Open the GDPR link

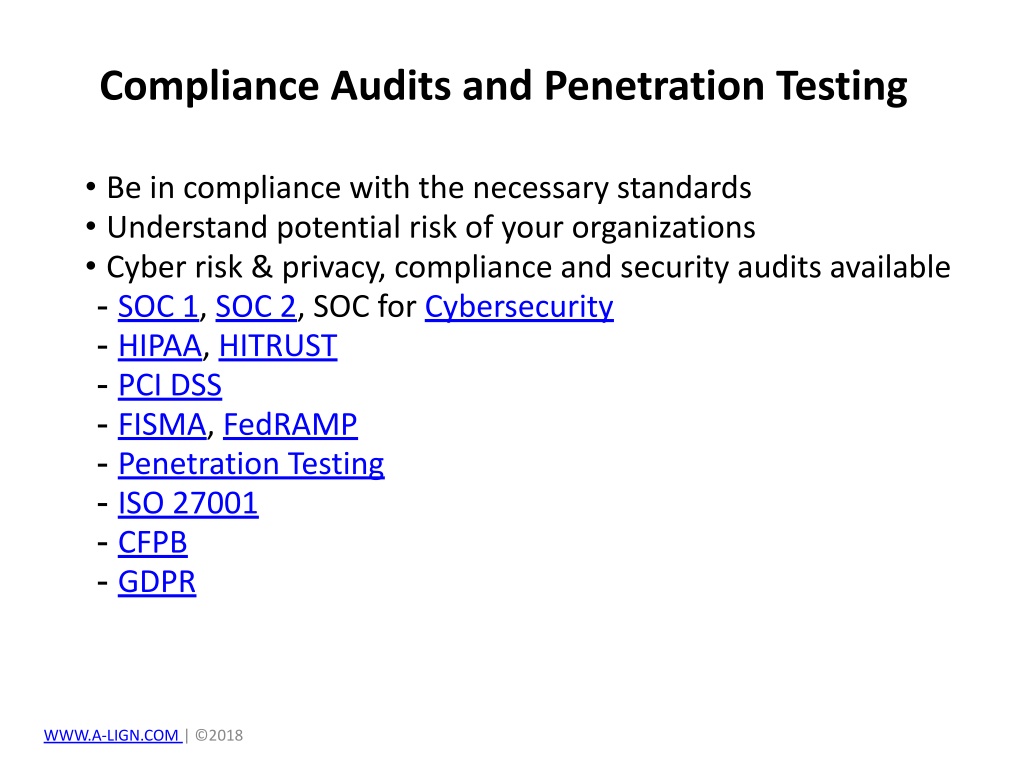(157, 582)
